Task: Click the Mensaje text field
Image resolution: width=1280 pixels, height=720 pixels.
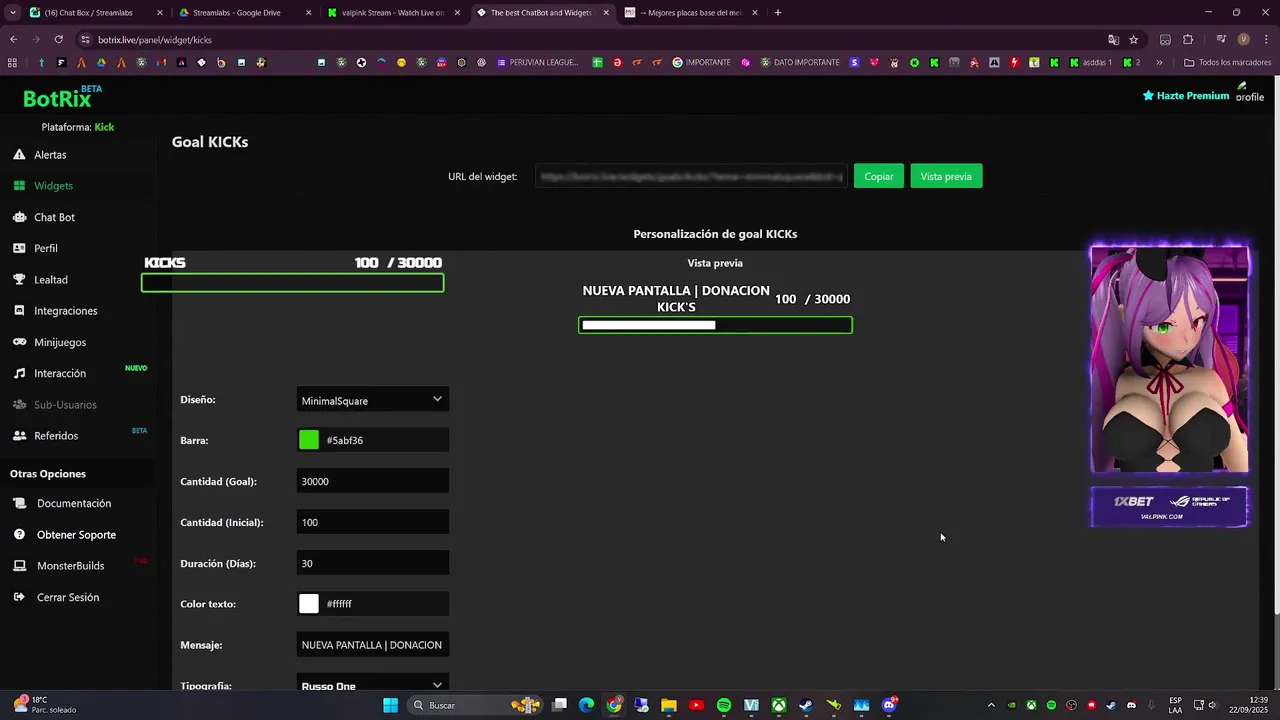Action: point(372,645)
